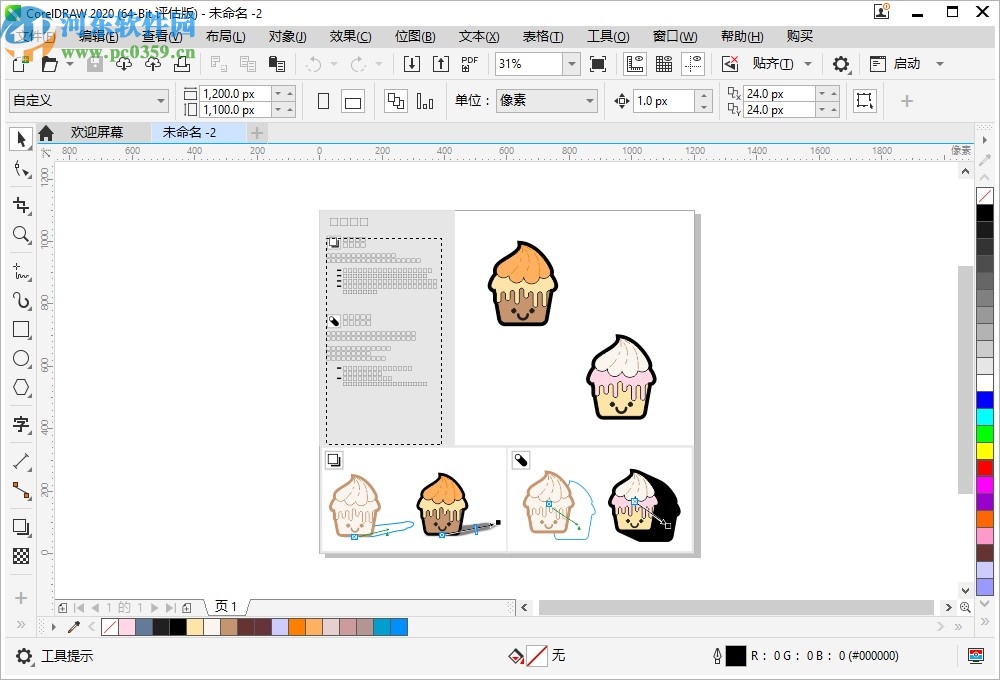The image size is (1000, 680).
Task: Switch to the 欢迎屏幕 tab
Action: (x=96, y=131)
